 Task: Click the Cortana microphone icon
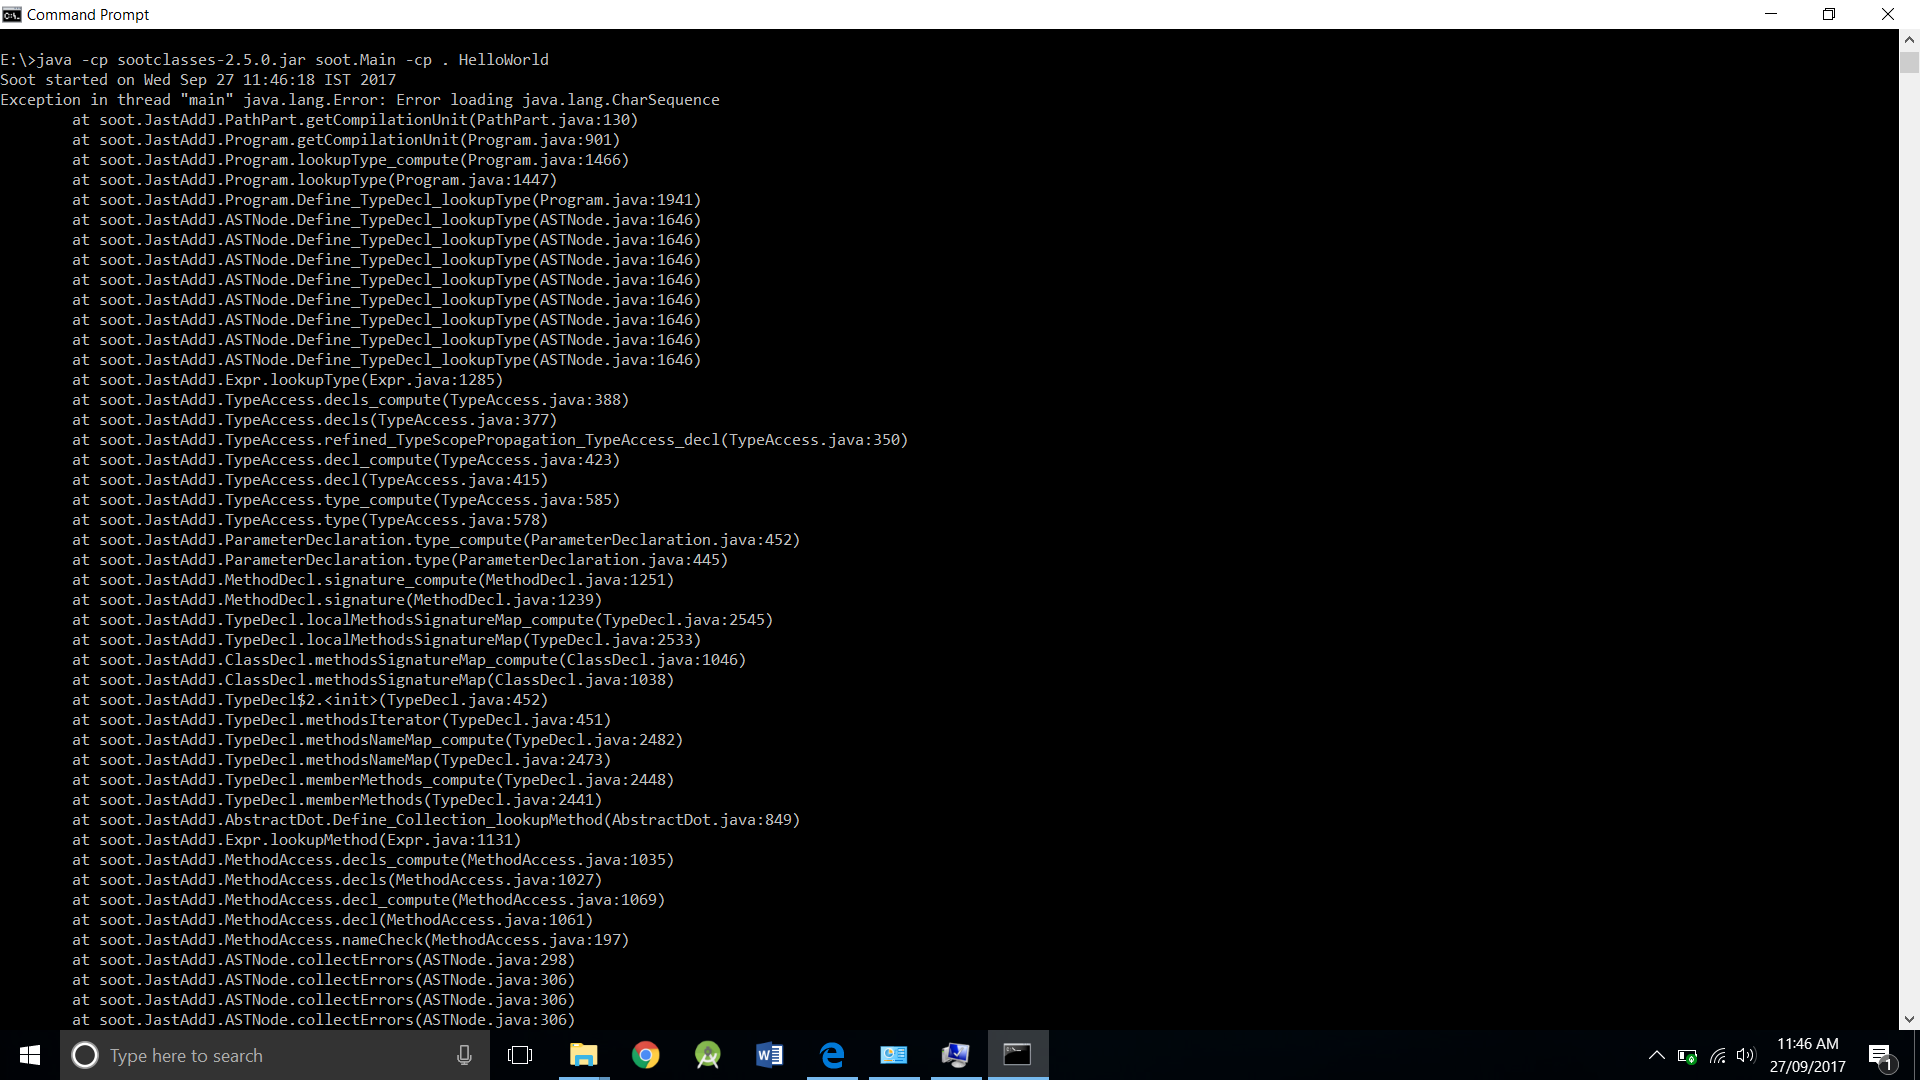(x=464, y=1055)
